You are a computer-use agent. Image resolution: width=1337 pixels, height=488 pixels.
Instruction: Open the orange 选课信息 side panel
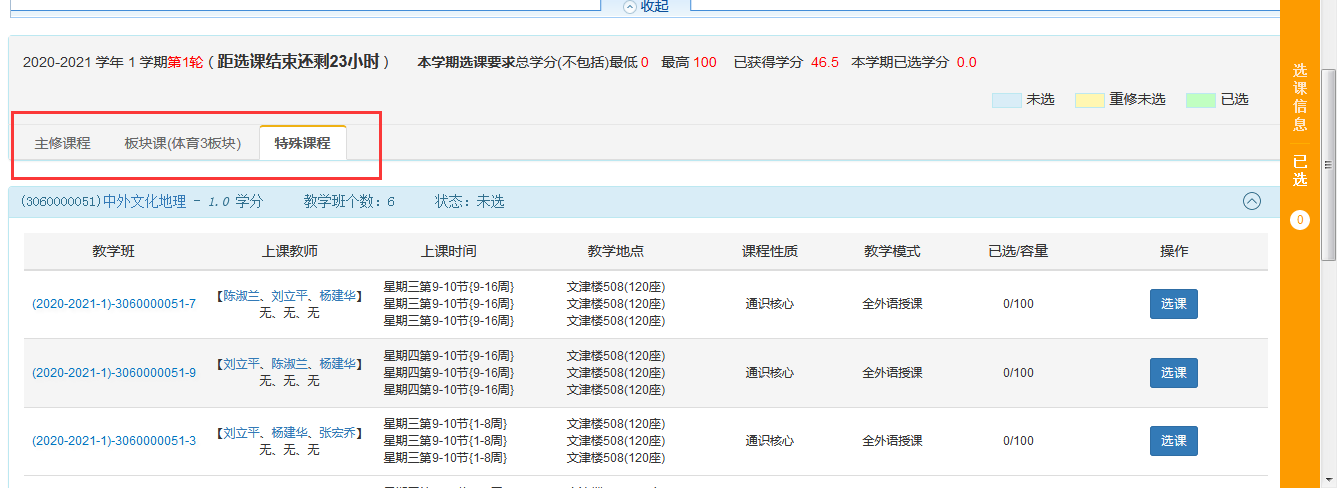(1299, 98)
